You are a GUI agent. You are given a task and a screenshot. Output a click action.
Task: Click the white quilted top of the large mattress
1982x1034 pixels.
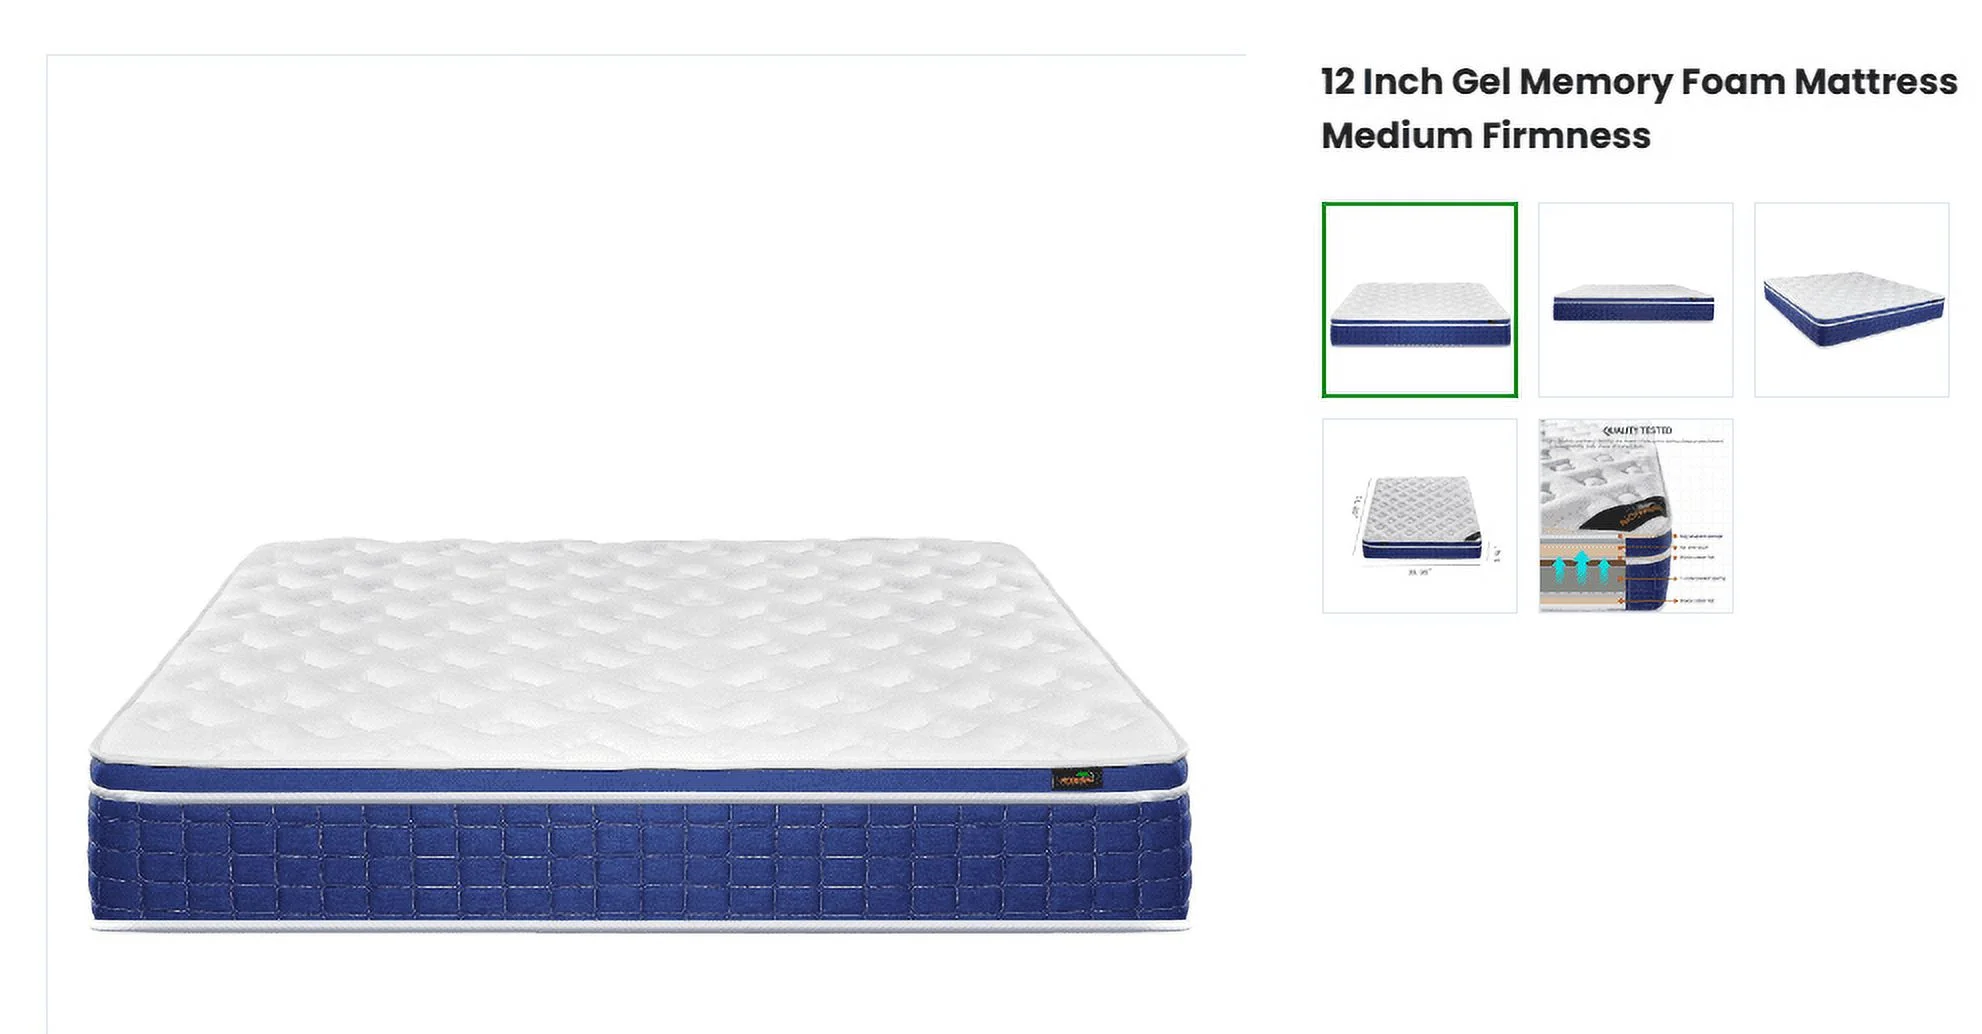pos(640,650)
